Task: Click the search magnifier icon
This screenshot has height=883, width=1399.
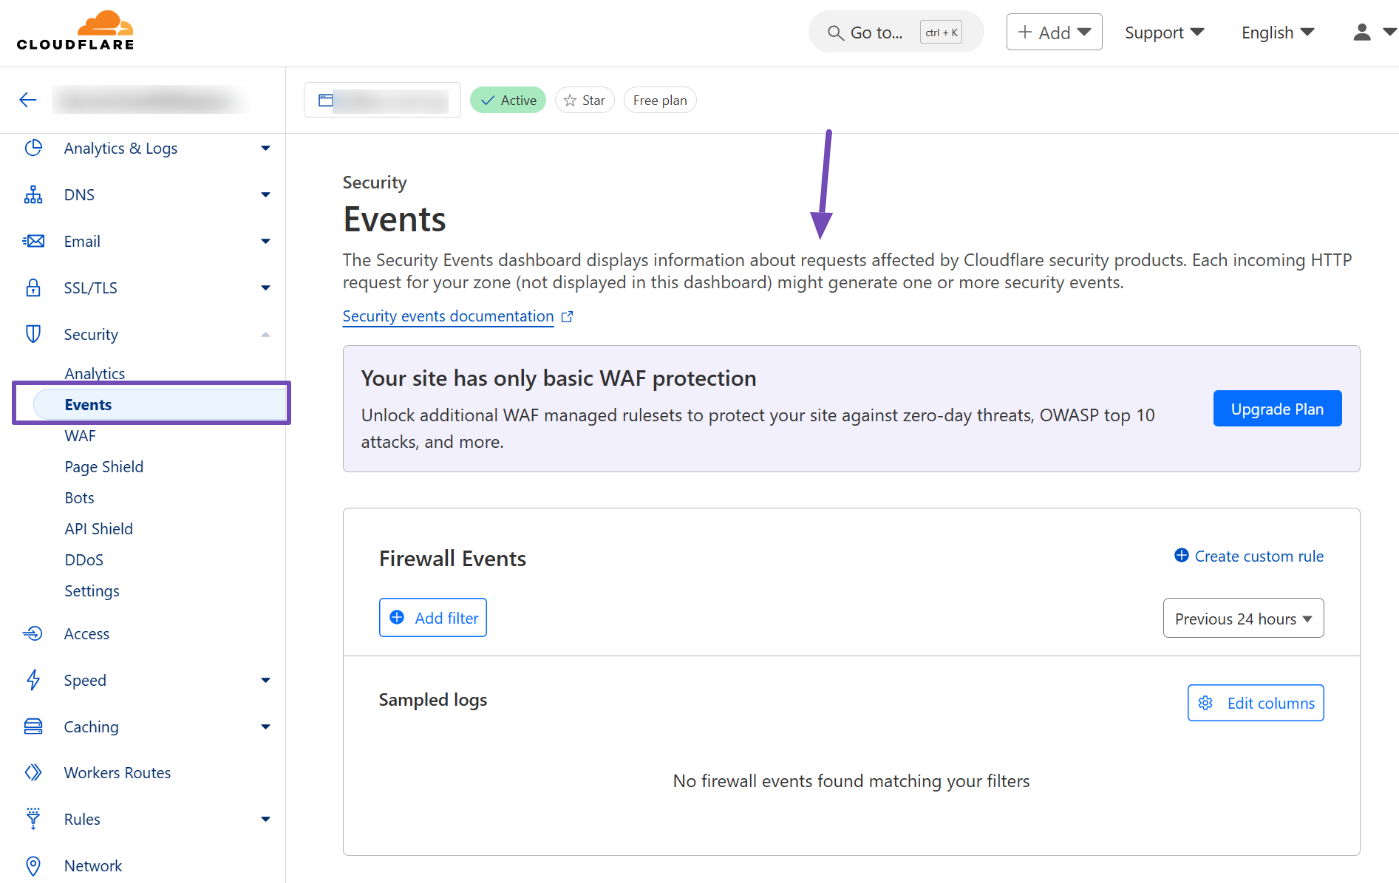Action: (835, 33)
